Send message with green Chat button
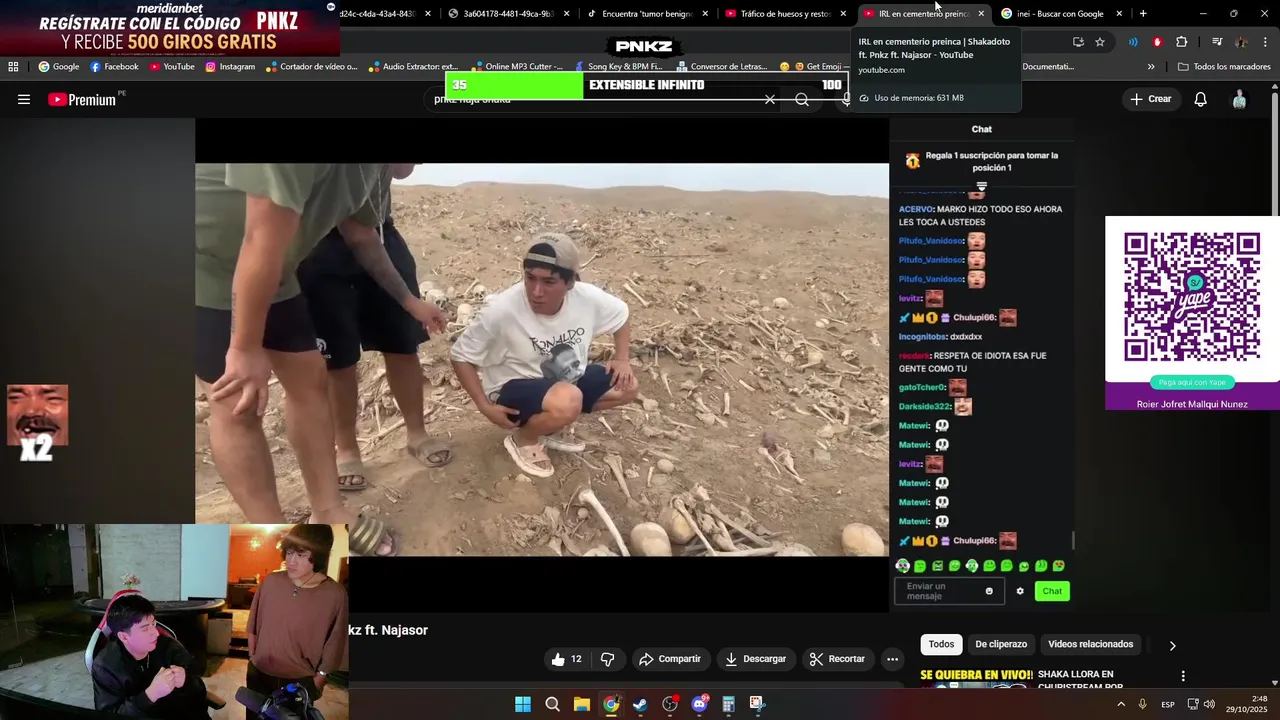 click(x=1052, y=591)
